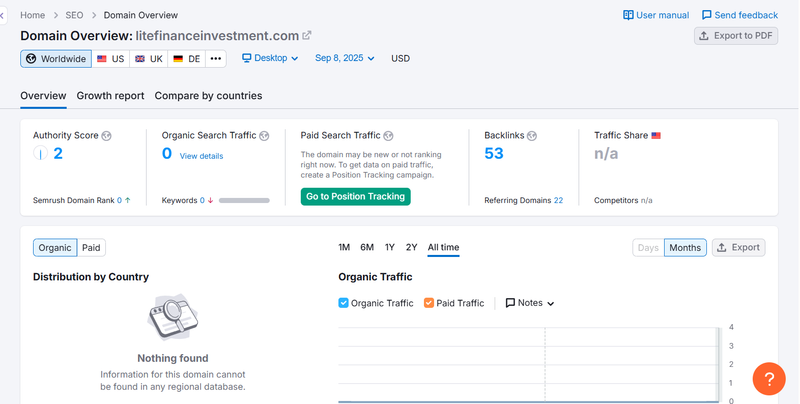The width and height of the screenshot is (800, 404).
Task: Open the orange help question mark button
Action: [x=769, y=378]
